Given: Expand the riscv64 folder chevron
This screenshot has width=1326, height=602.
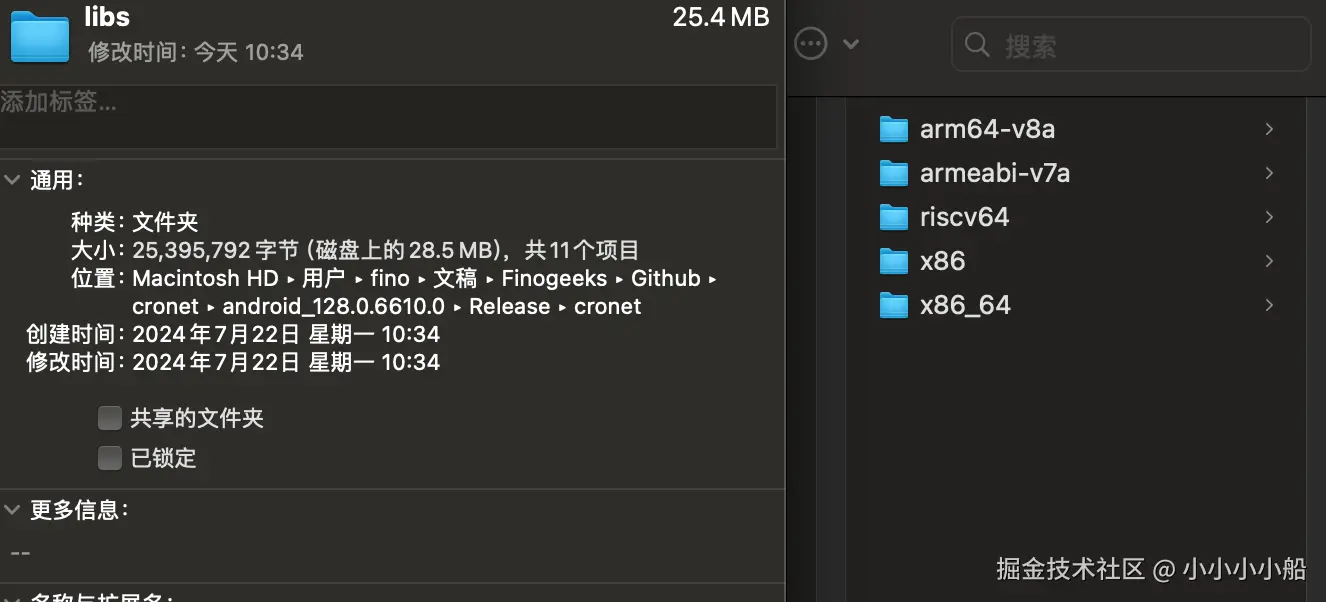Looking at the screenshot, I should pyautogui.click(x=1269, y=217).
